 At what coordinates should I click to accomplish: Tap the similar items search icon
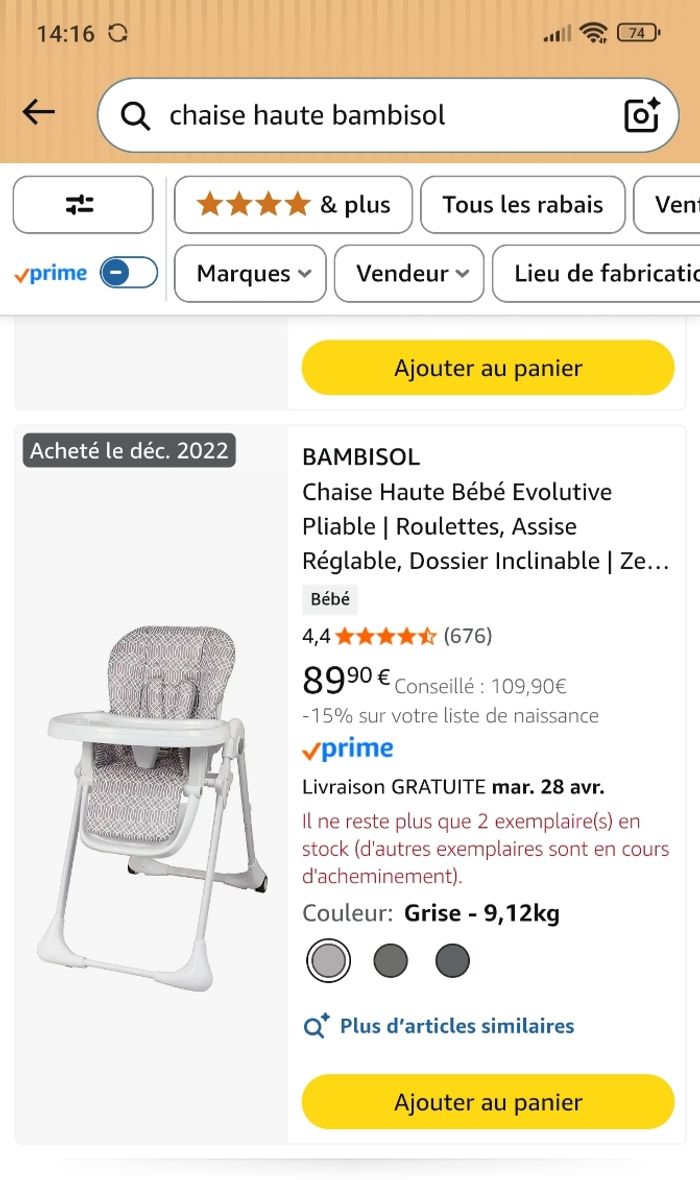pos(316,1026)
